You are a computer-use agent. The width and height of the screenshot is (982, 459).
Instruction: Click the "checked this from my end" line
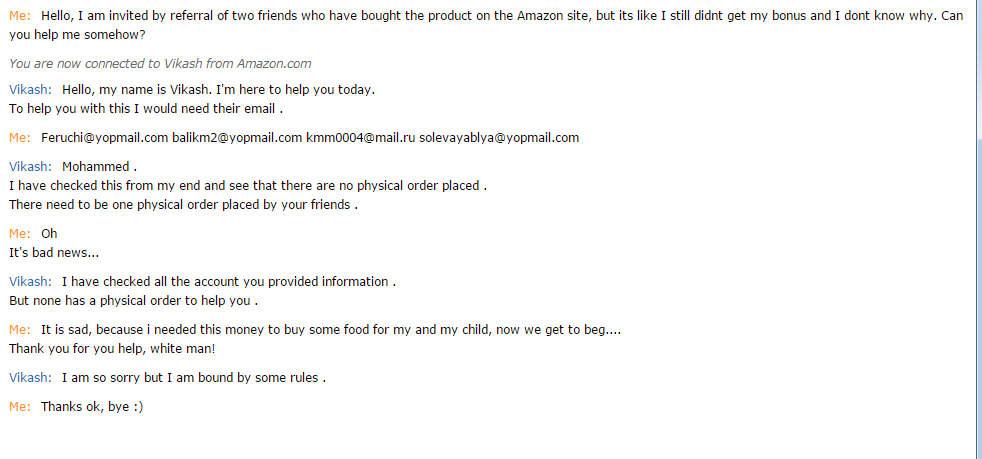[247, 185]
